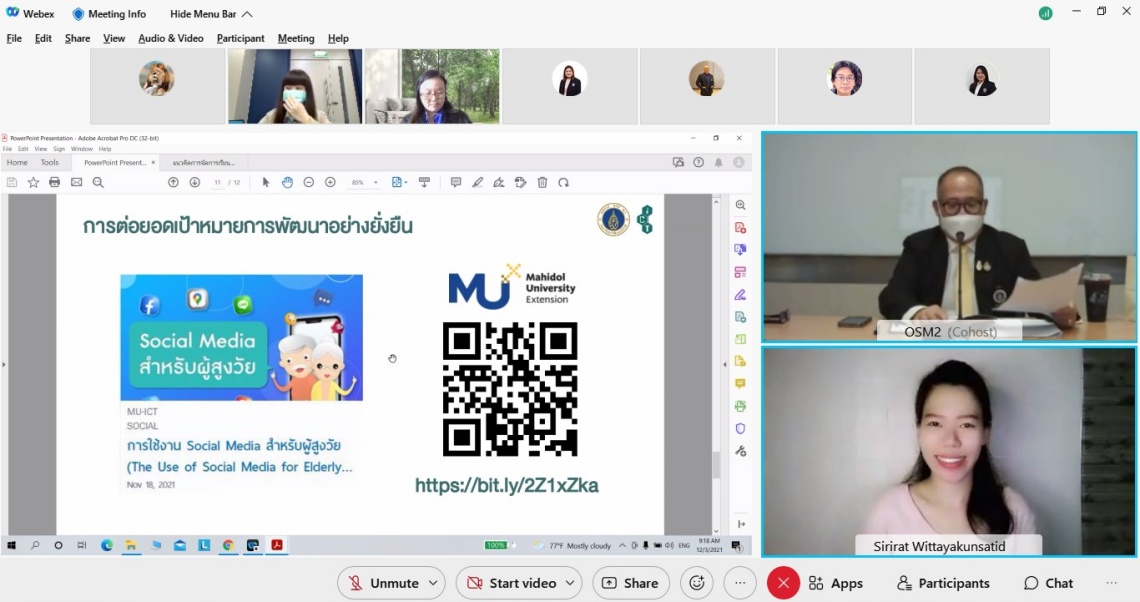Select the OSM2 (Cohost) video tile
Viewport: 1140px width, 602px height.
(949, 237)
